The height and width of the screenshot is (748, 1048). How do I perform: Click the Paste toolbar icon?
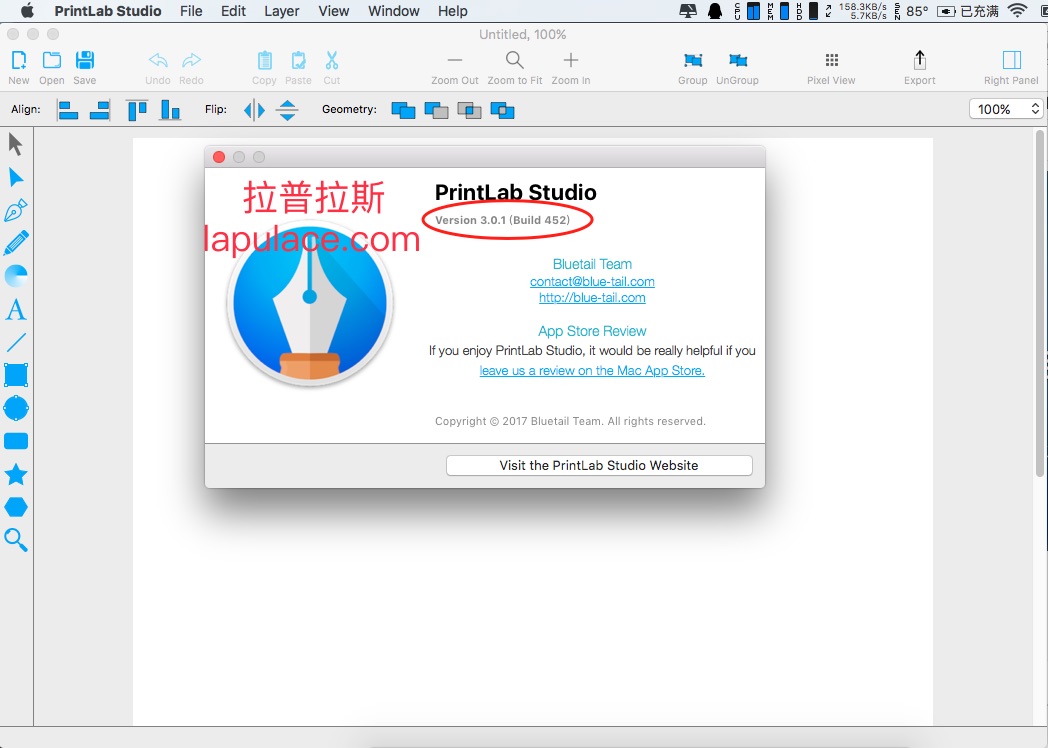click(298, 68)
